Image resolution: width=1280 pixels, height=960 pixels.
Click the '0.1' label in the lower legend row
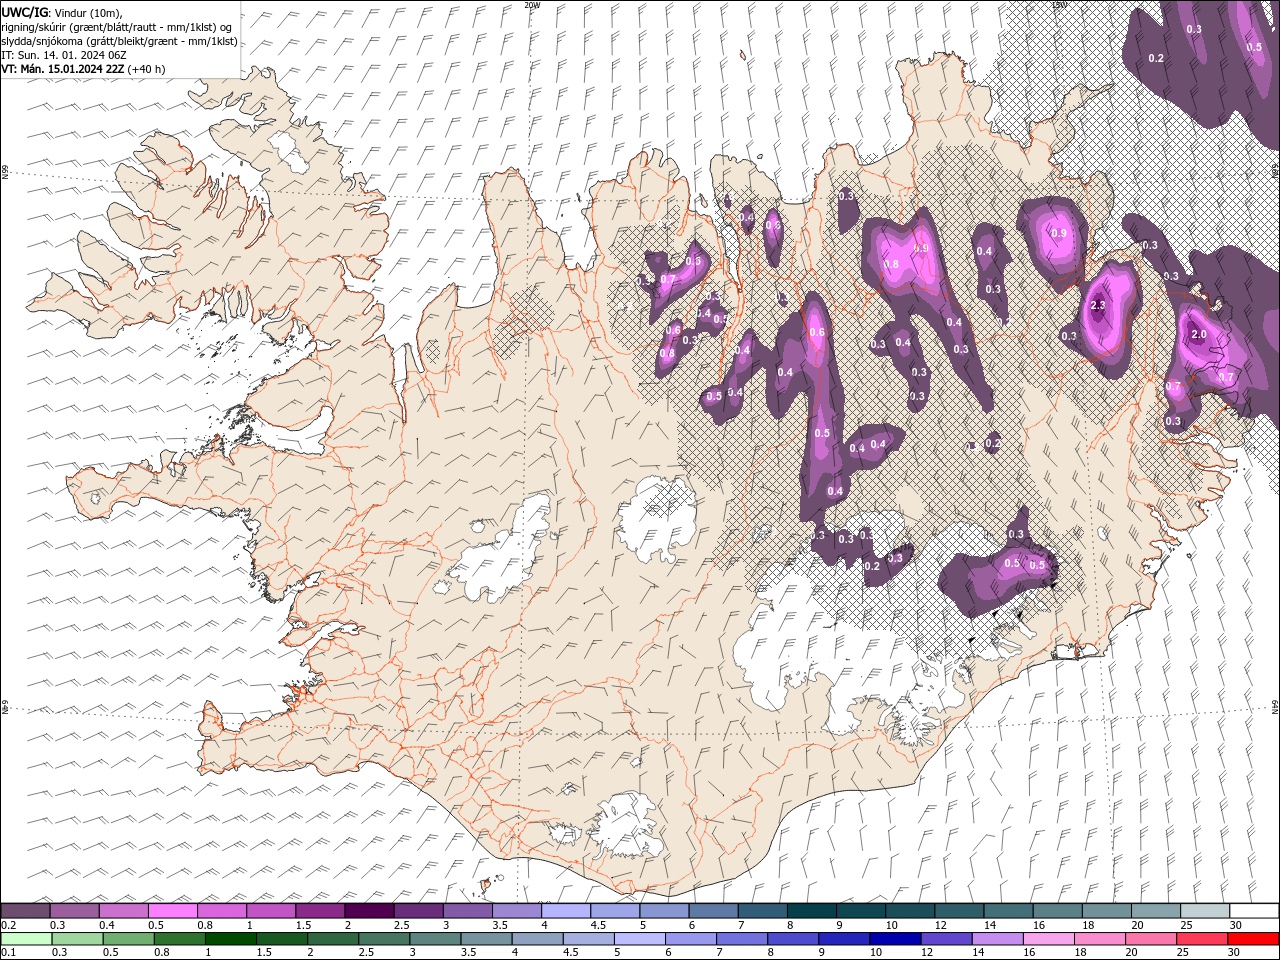[x=8, y=952]
